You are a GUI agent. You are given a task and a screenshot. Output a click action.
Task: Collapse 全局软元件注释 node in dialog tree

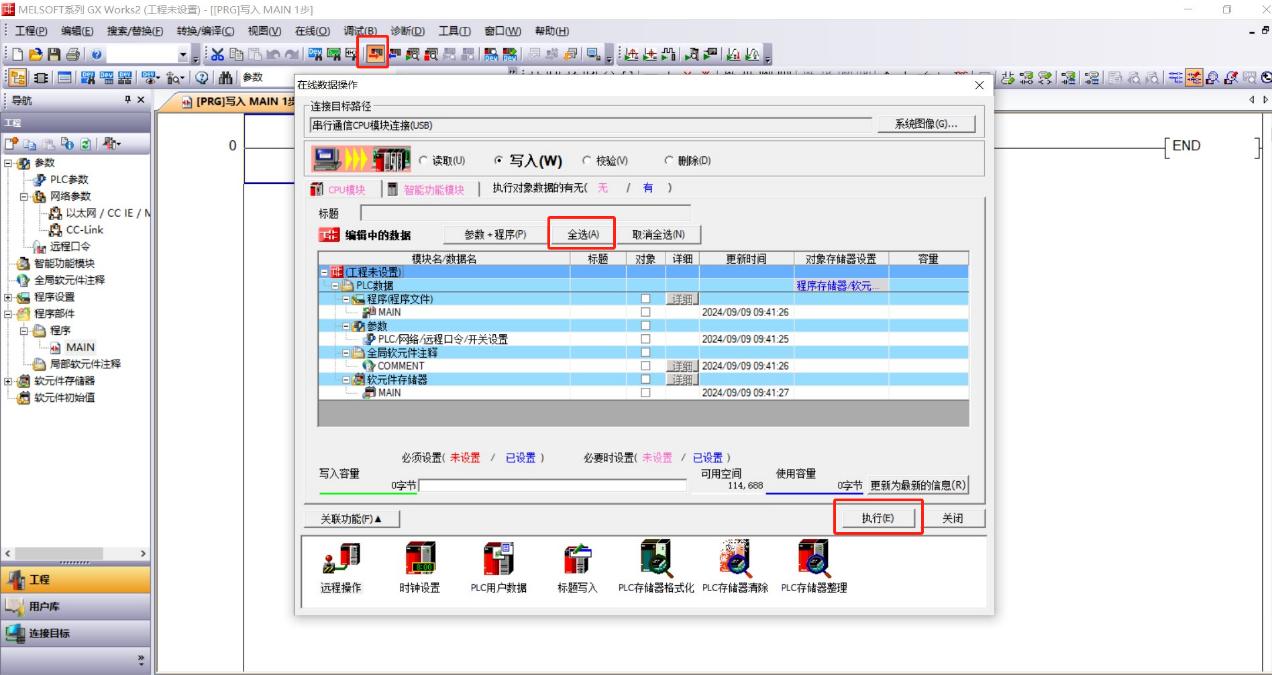(346, 353)
